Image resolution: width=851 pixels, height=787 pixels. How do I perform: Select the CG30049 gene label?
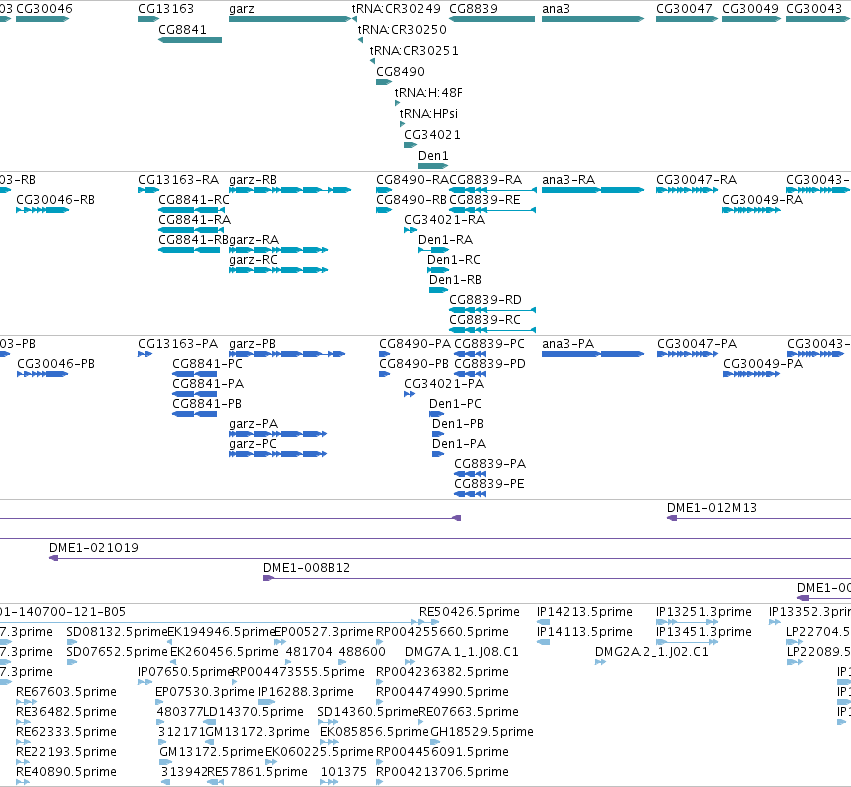(x=750, y=9)
